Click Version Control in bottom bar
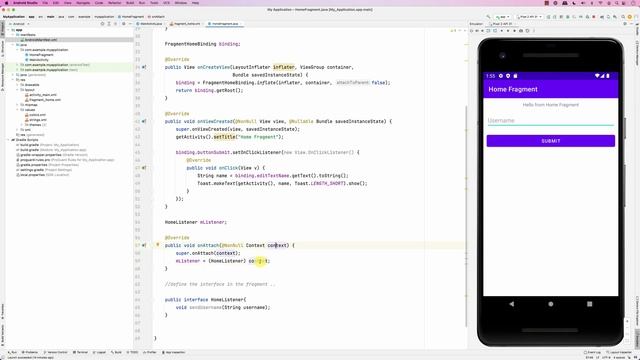This screenshot has height=360, width=640. pos(55,352)
